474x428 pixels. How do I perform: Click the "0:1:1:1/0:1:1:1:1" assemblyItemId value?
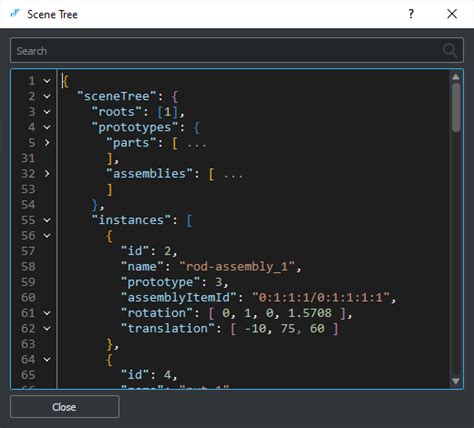(x=321, y=297)
